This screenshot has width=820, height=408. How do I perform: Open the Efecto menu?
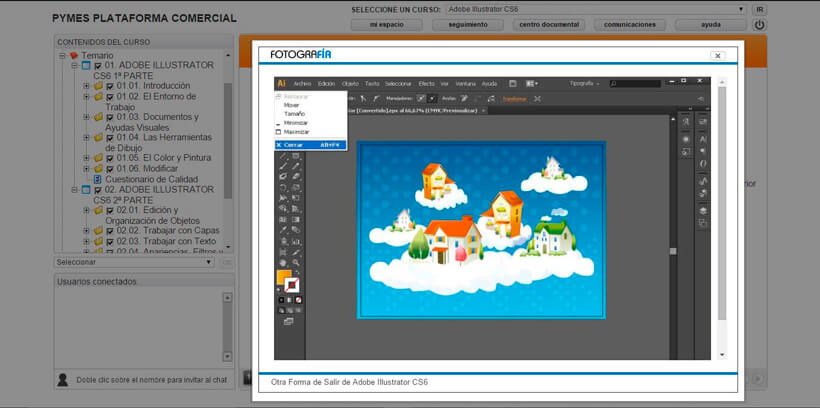(x=426, y=84)
